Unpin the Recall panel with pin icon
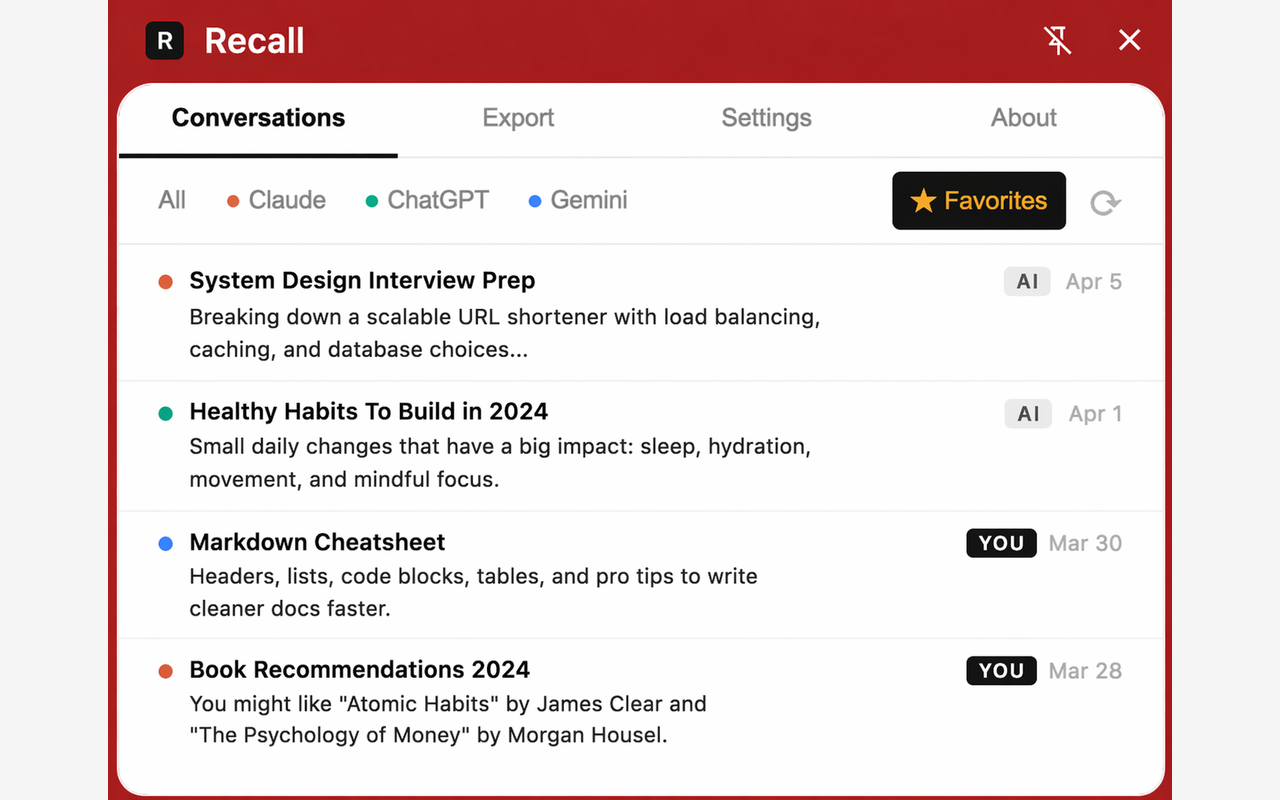 (1057, 40)
